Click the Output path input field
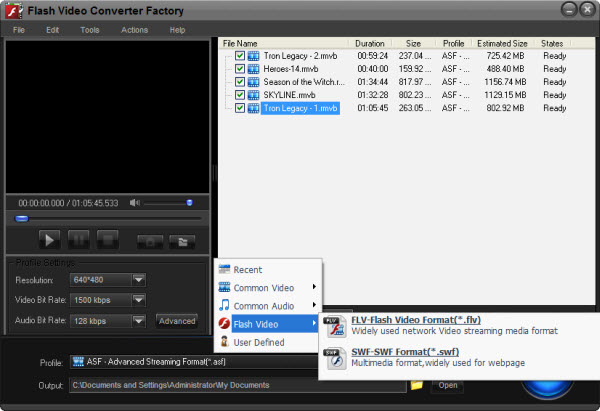600x411 pixels. point(237,385)
